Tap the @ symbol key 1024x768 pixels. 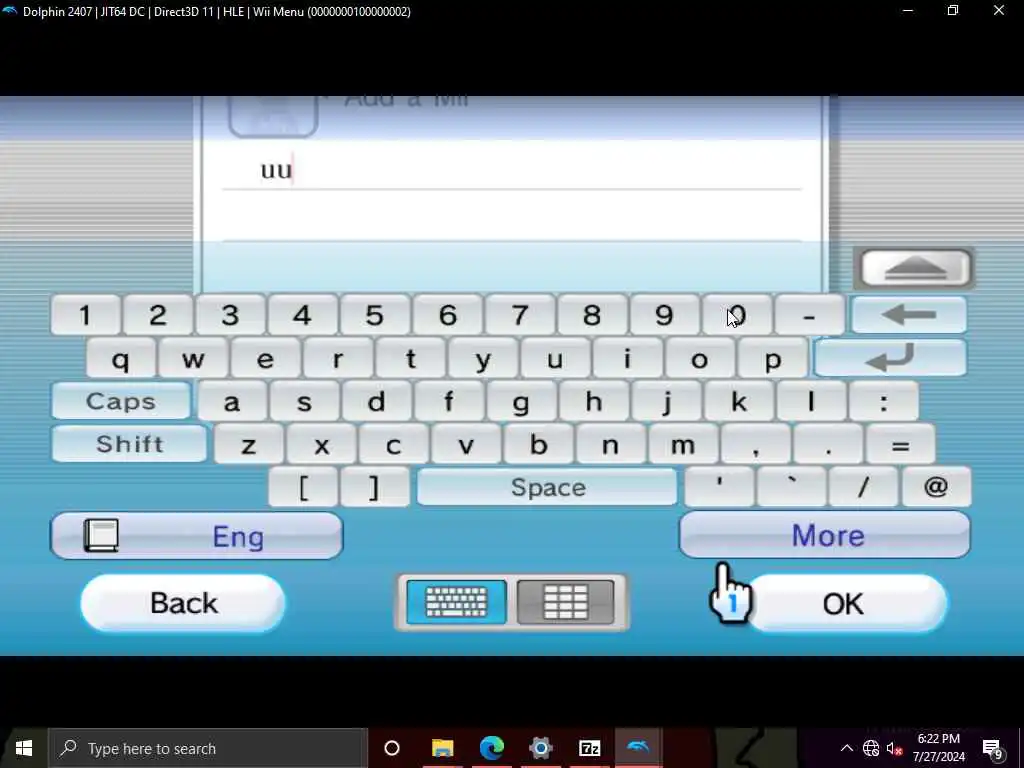[x=936, y=487]
